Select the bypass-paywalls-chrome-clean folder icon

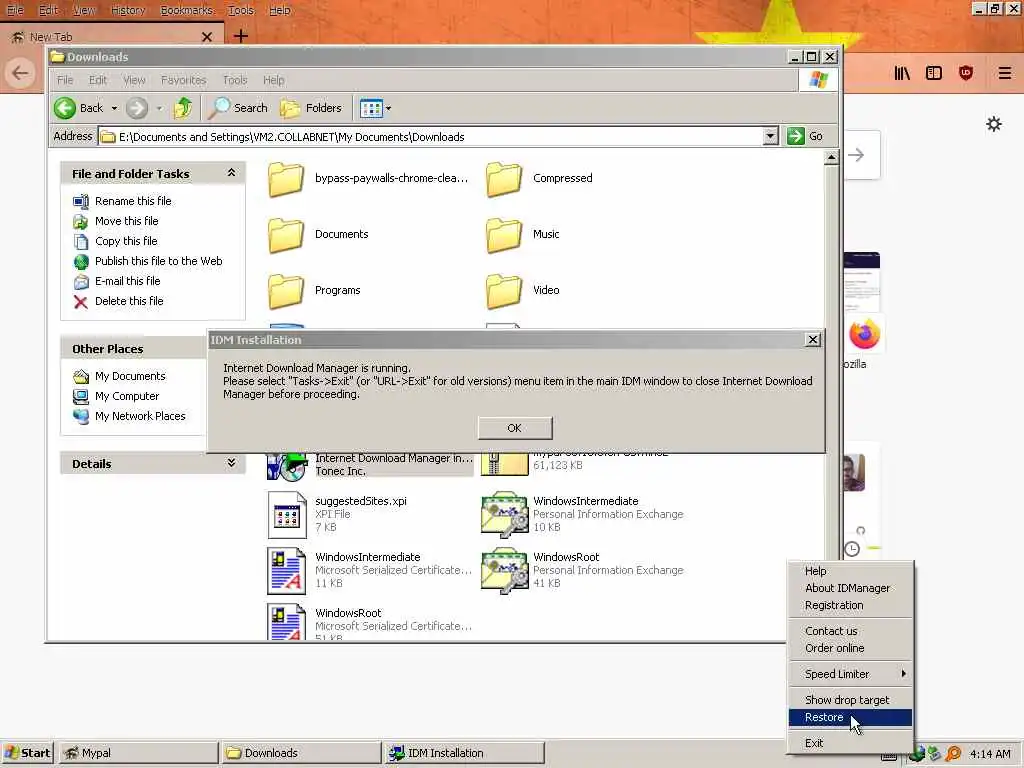[x=286, y=179]
